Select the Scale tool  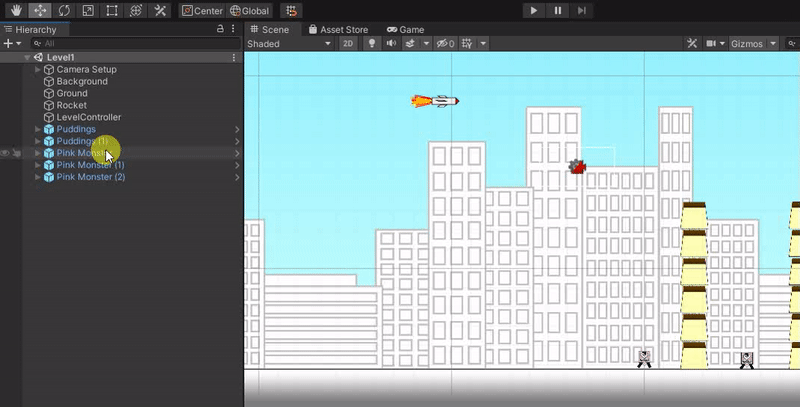point(88,10)
